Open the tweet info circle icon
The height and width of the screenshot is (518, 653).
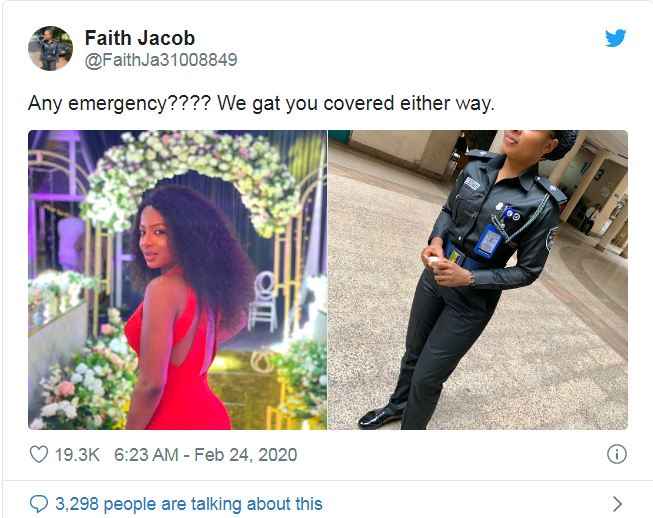click(617, 454)
